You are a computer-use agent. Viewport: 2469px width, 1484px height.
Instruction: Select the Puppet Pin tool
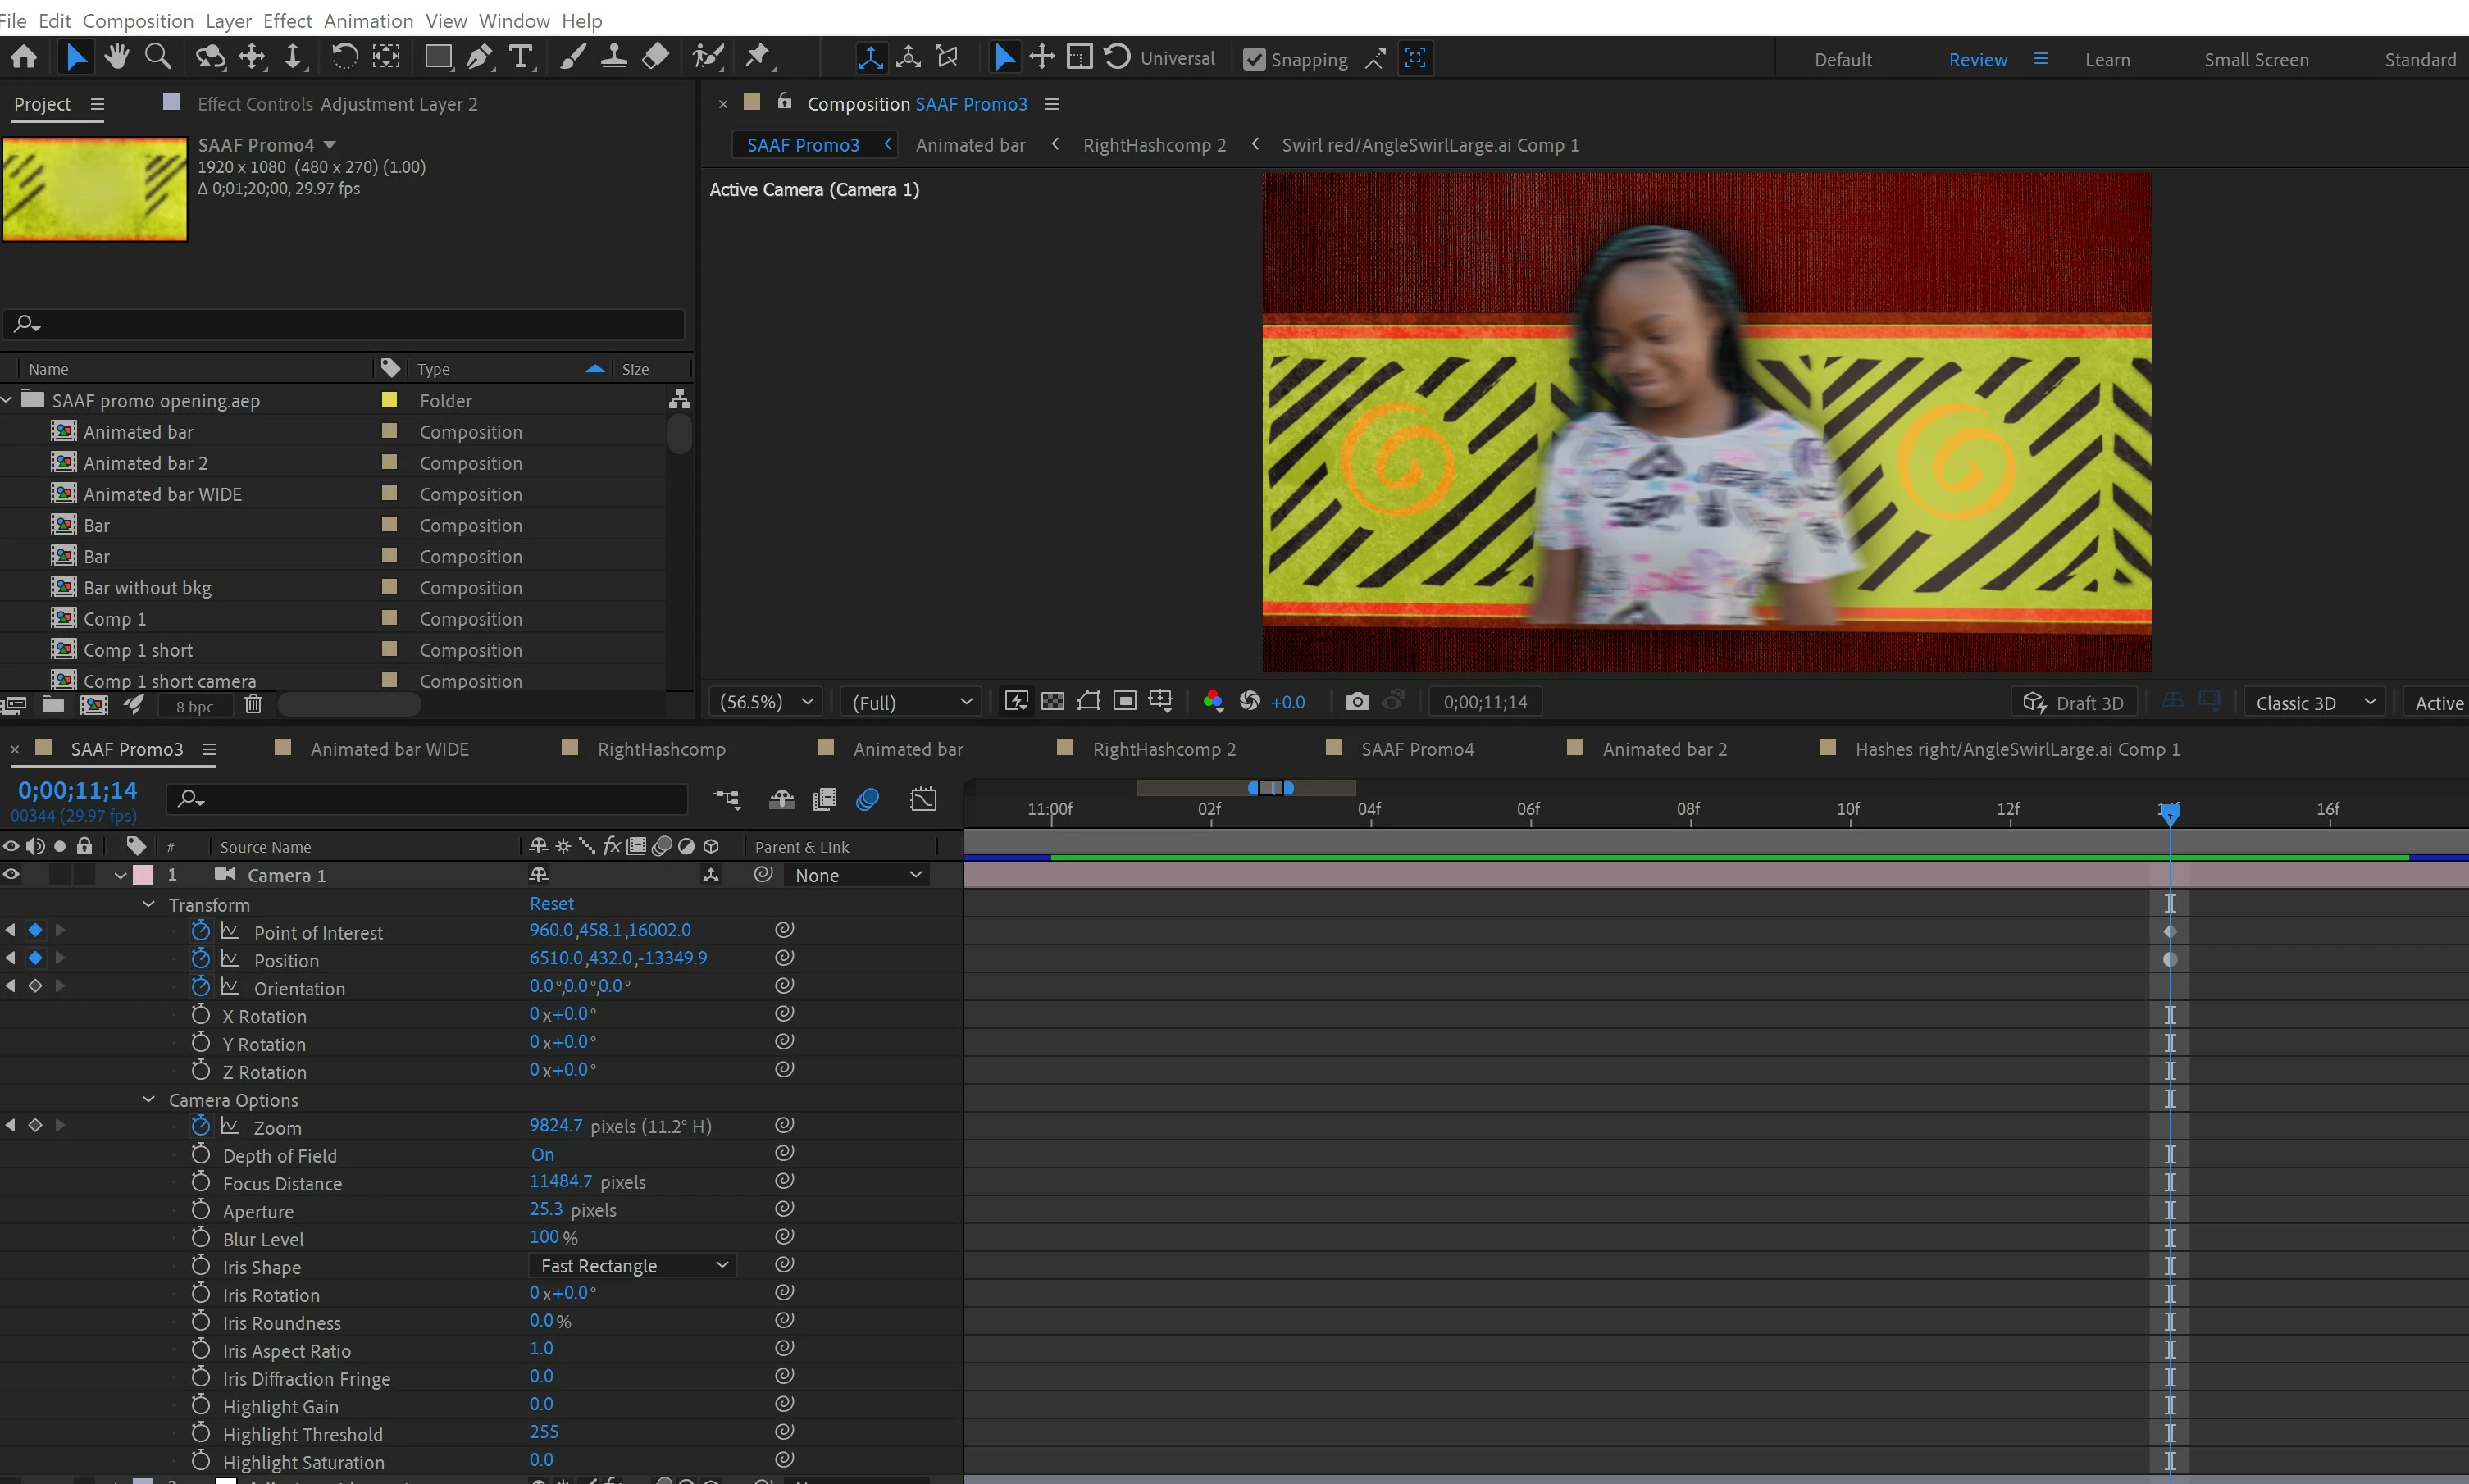[758, 57]
